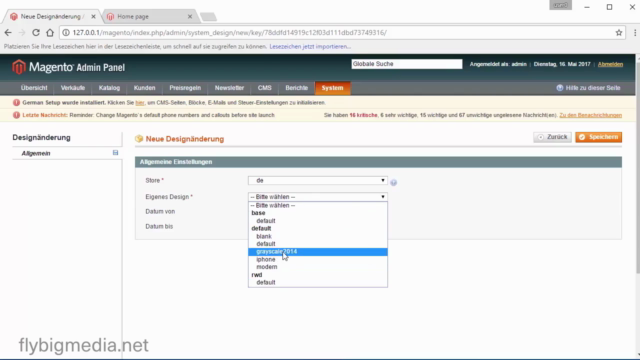Click the Abmelden link
Image resolution: width=640 pixels, height=360 pixels.
[610, 64]
